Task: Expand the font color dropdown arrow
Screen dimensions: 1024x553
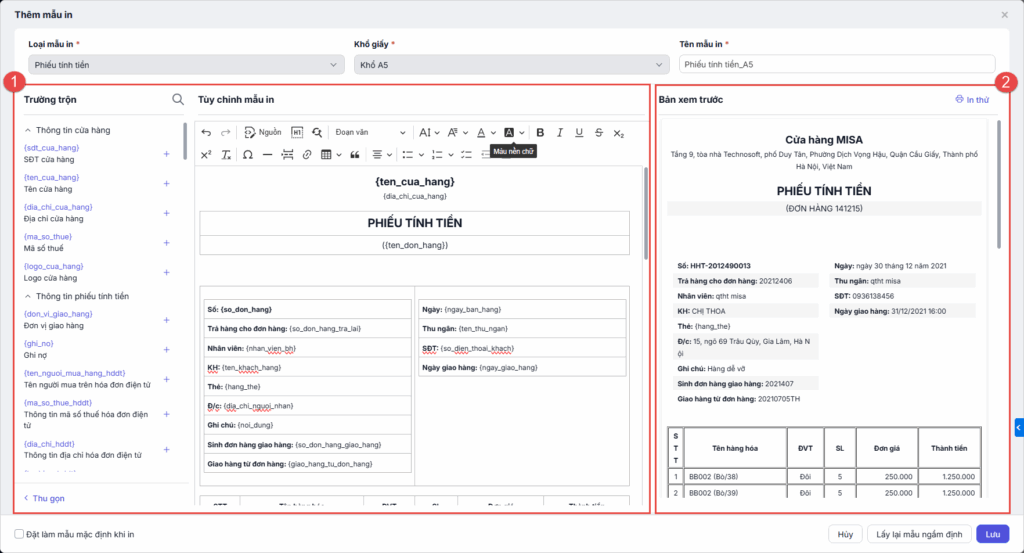Action: point(493,133)
